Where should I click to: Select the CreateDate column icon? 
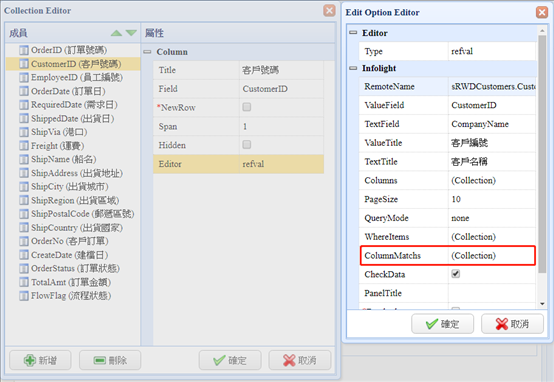(x=24, y=255)
